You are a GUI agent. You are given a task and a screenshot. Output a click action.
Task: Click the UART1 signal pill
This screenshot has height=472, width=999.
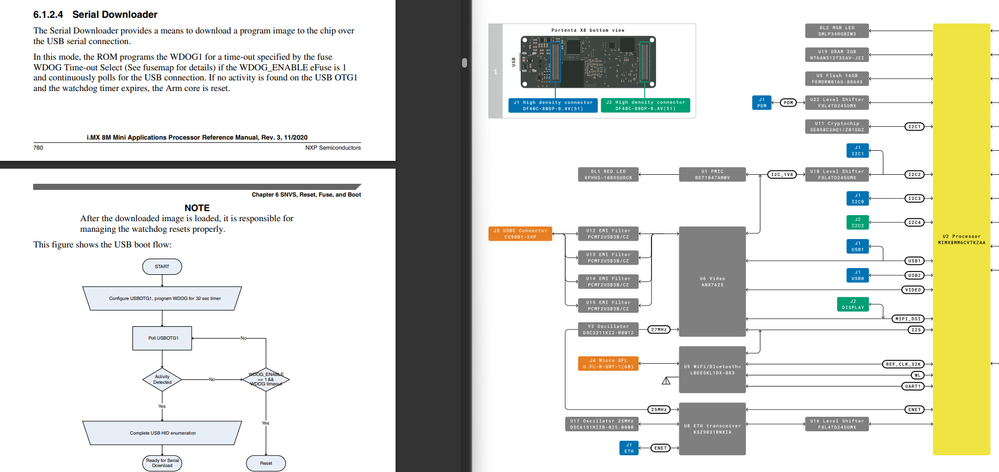click(914, 386)
